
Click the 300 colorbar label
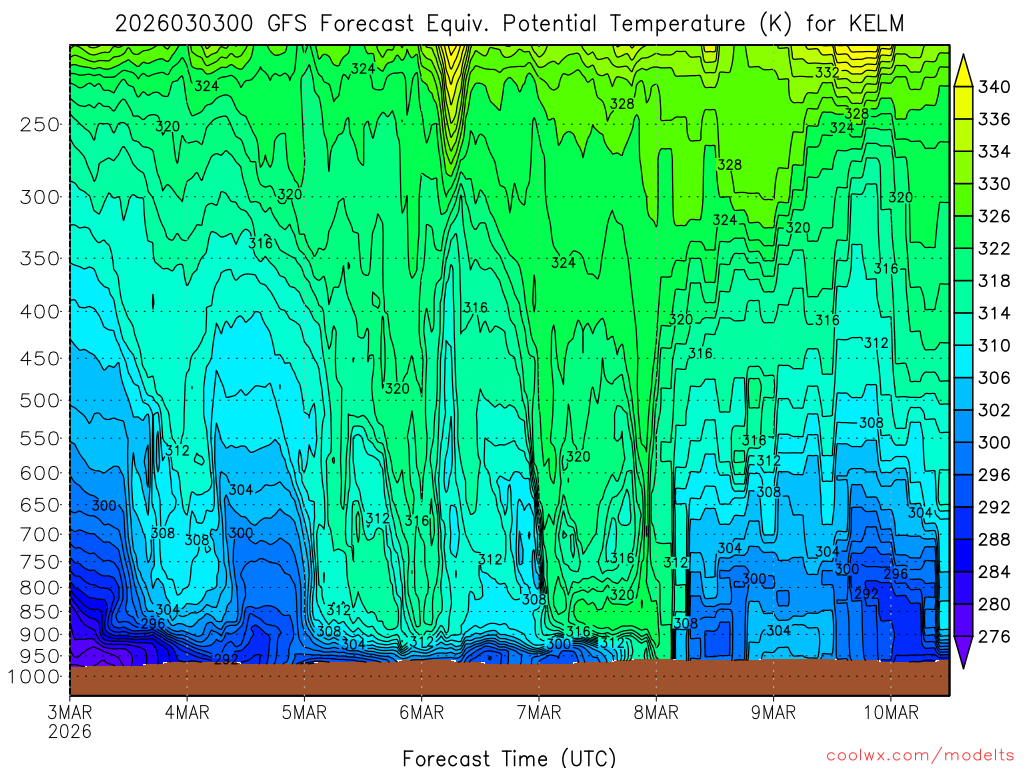coord(994,443)
